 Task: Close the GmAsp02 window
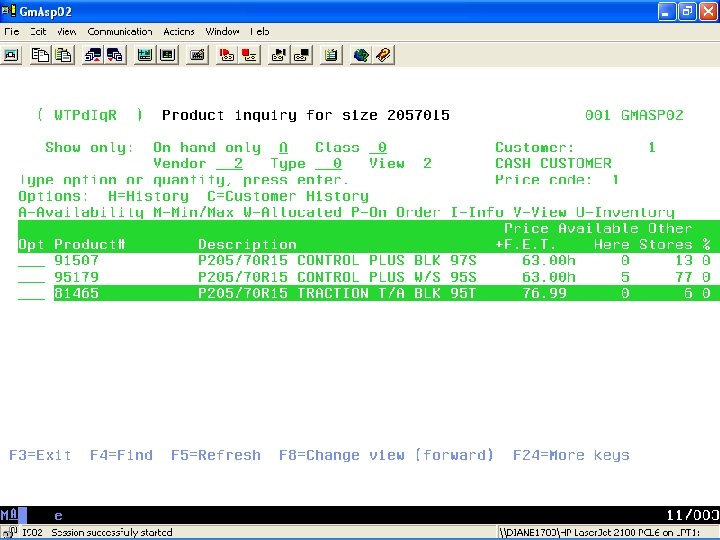point(709,11)
